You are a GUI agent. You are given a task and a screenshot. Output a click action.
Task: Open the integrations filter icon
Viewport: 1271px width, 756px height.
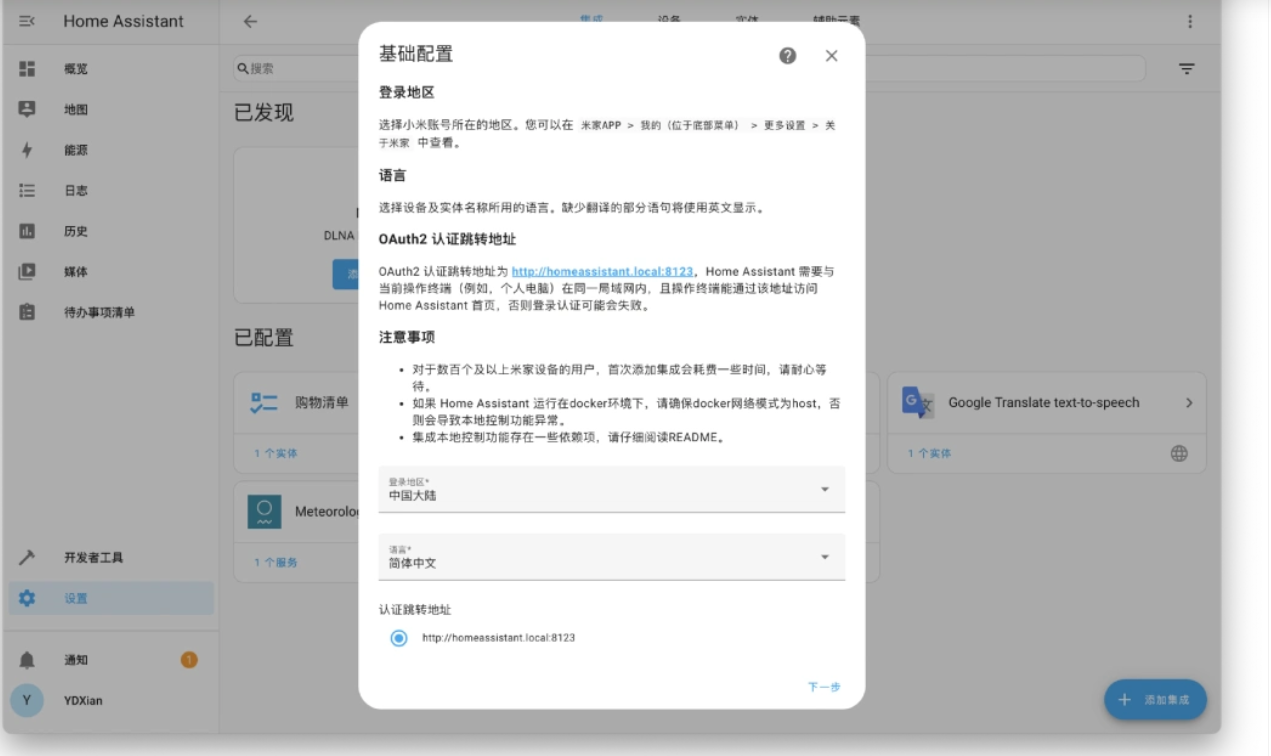click(1187, 69)
